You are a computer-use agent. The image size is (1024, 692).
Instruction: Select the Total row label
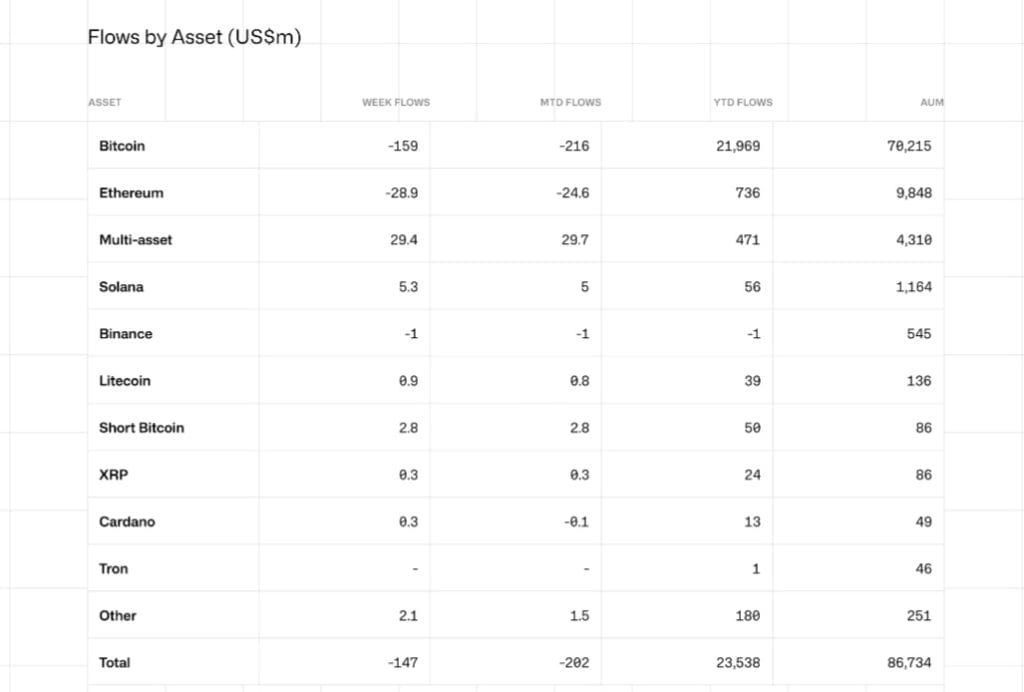114,663
